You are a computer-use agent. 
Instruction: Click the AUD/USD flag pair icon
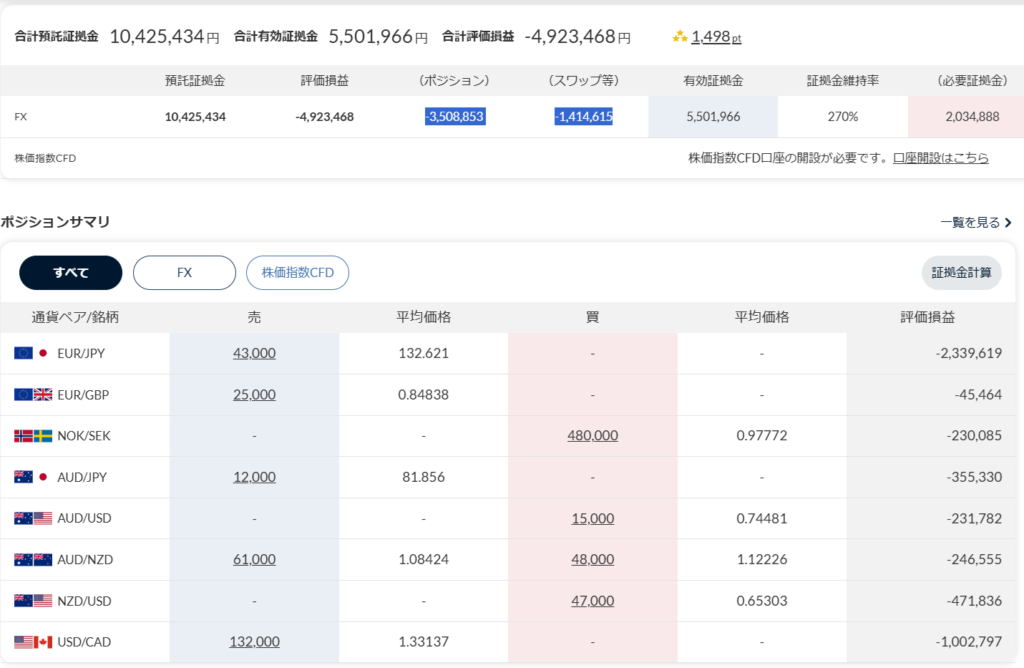[x=33, y=518]
